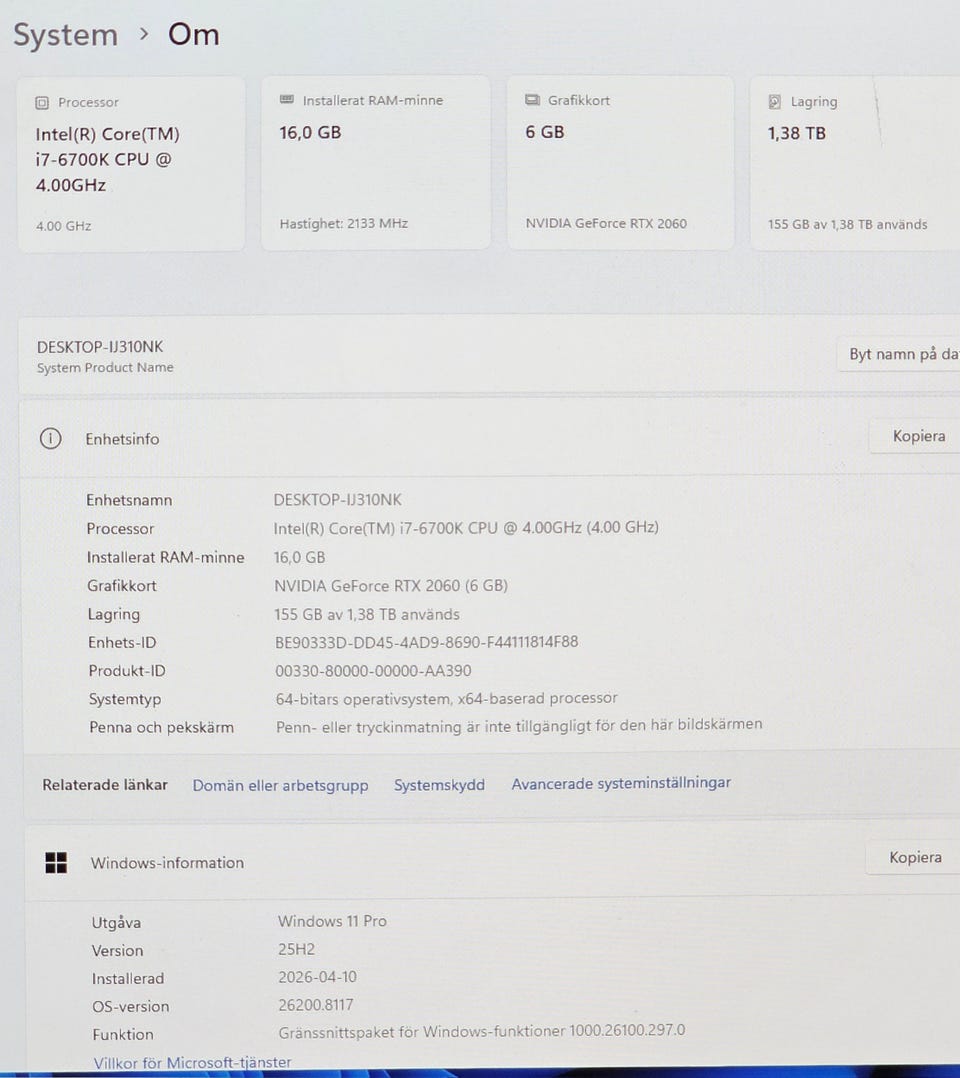This screenshot has height=1078, width=960.
Task: Click the Grafikkort display icon
Action: point(532,100)
